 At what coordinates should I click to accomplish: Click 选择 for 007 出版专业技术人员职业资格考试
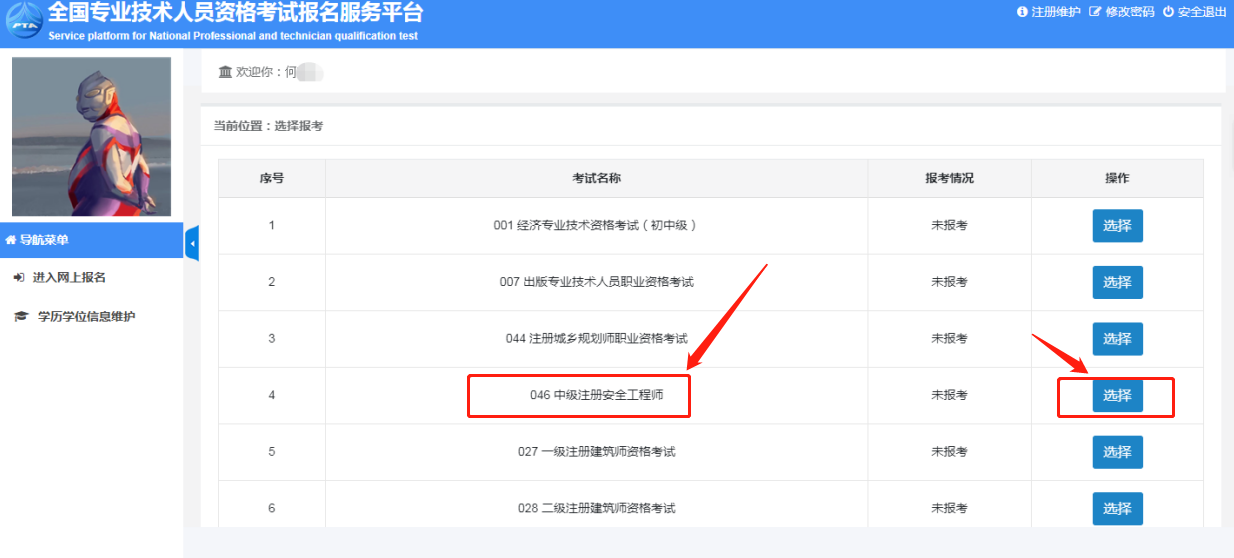tap(1117, 282)
